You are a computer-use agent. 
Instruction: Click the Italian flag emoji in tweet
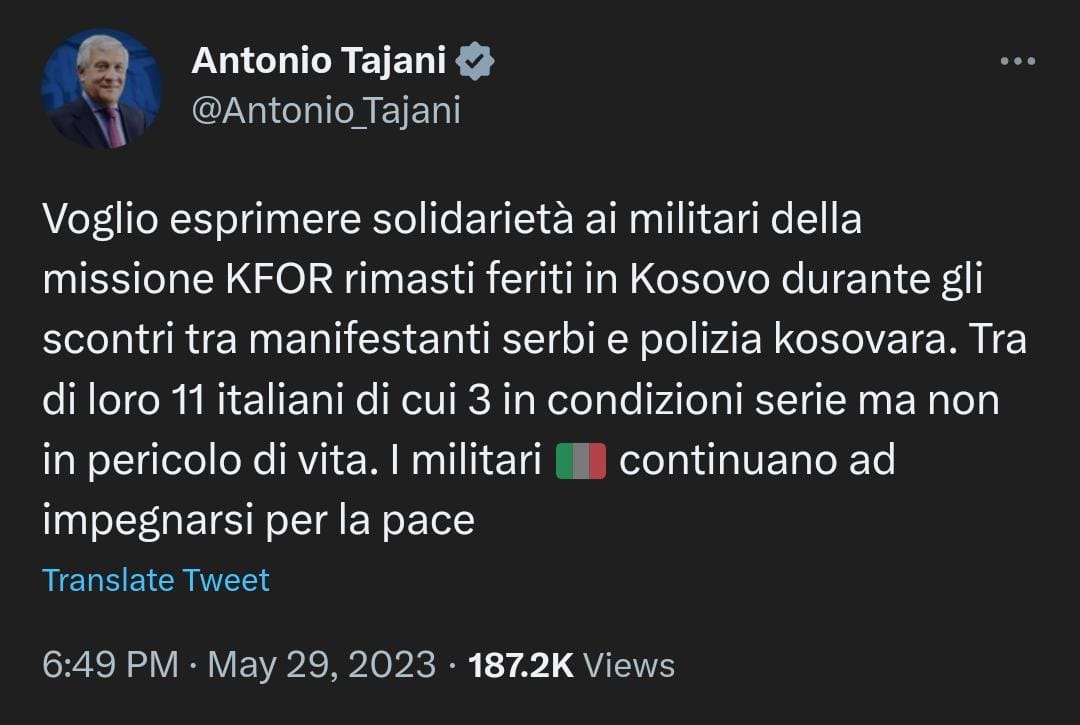click(x=580, y=462)
